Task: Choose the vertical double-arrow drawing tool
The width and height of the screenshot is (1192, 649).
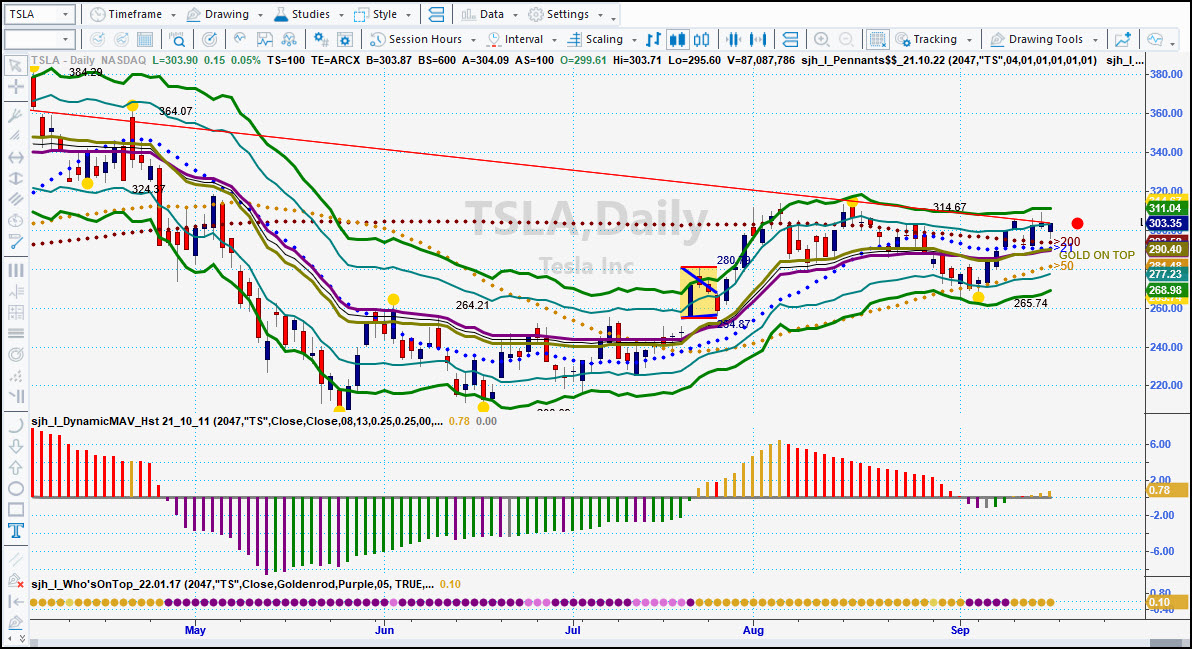Action: tap(14, 179)
